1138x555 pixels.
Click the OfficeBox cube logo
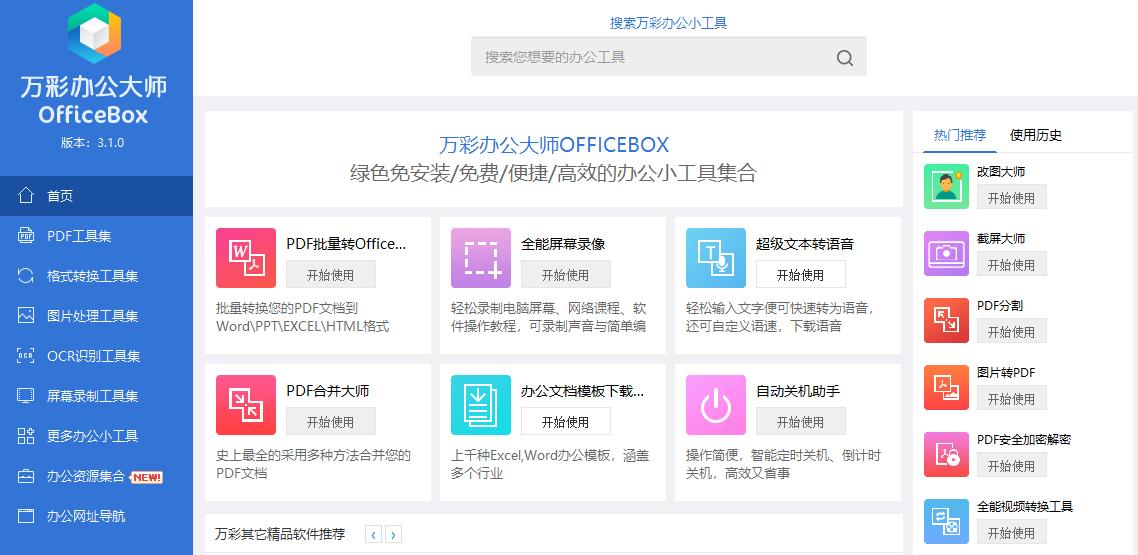[94, 33]
